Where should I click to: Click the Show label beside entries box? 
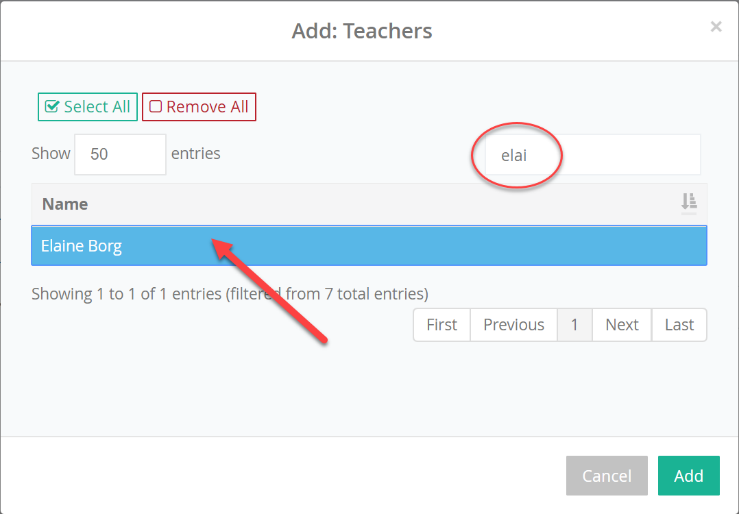51,154
